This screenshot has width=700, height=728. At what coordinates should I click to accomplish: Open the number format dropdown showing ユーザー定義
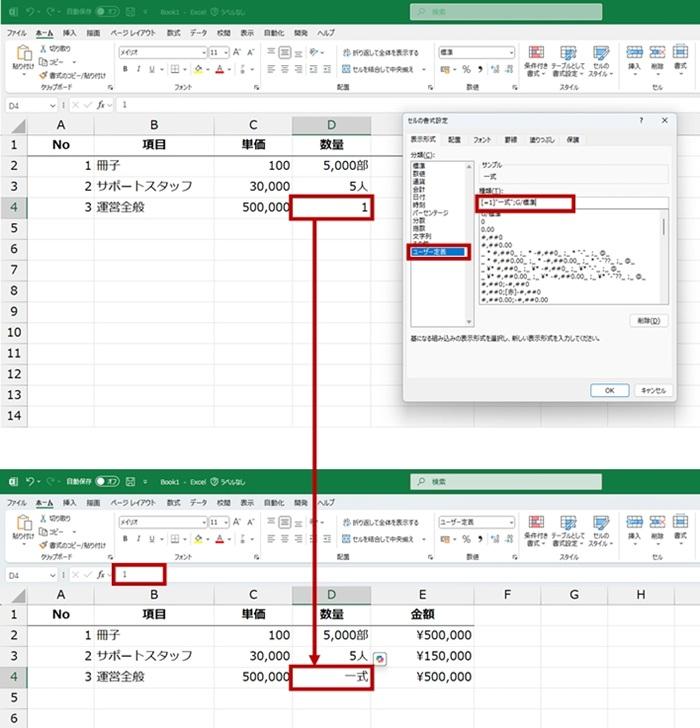(x=476, y=521)
